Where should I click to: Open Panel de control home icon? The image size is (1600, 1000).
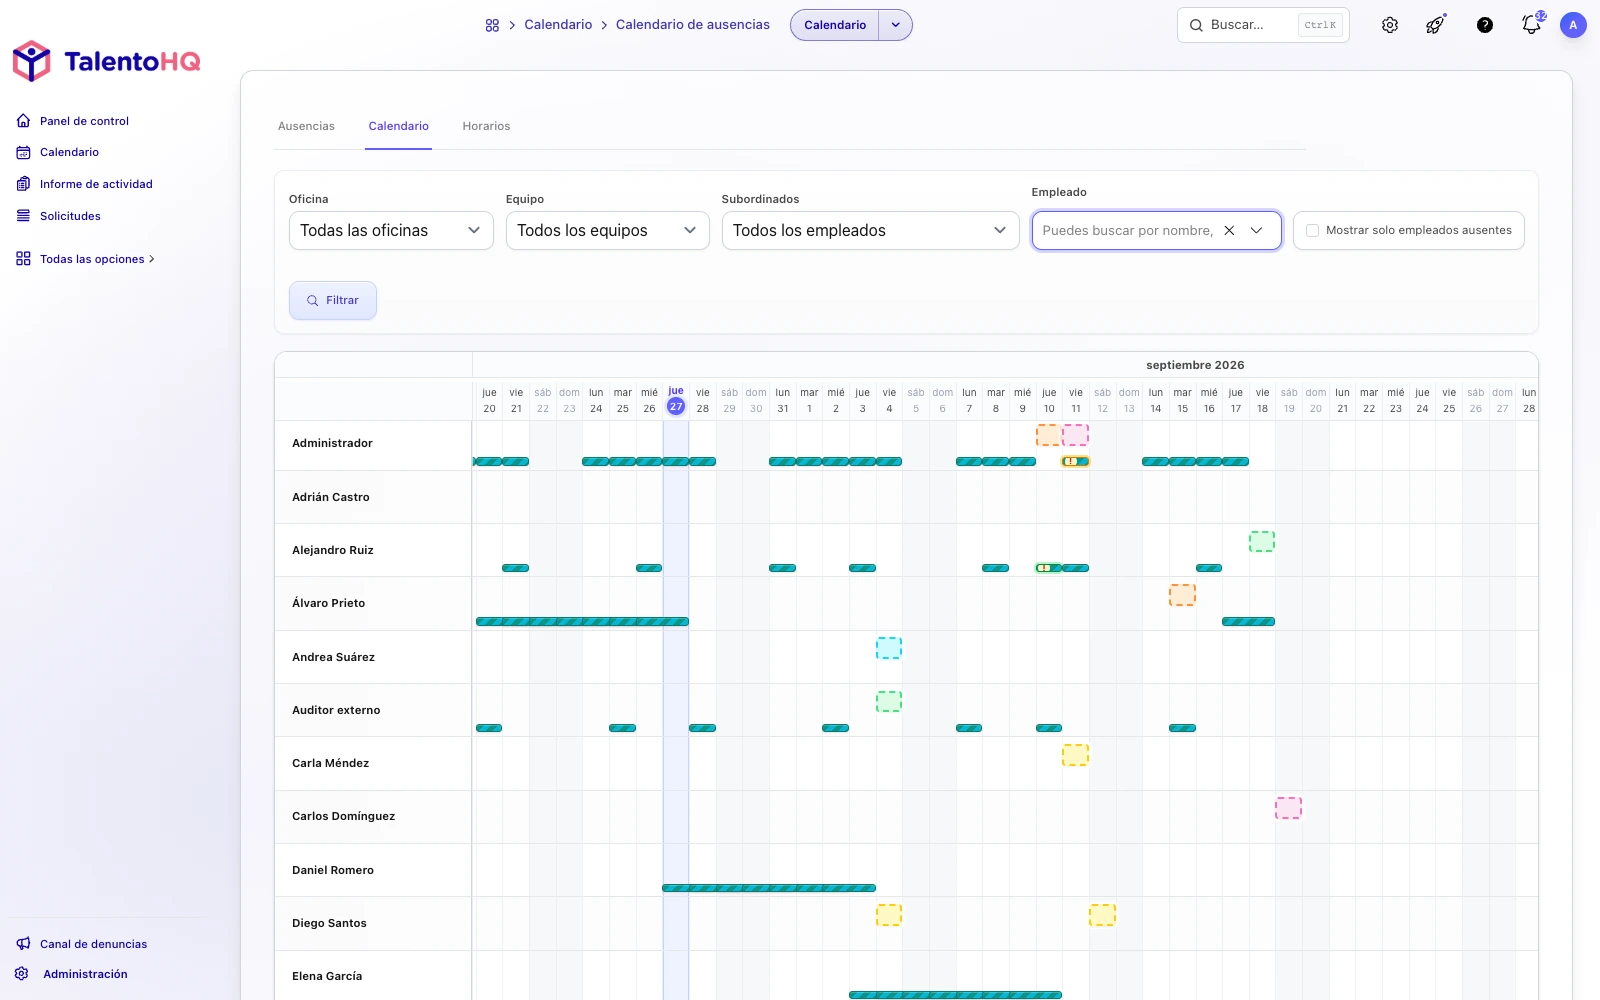click(x=23, y=121)
